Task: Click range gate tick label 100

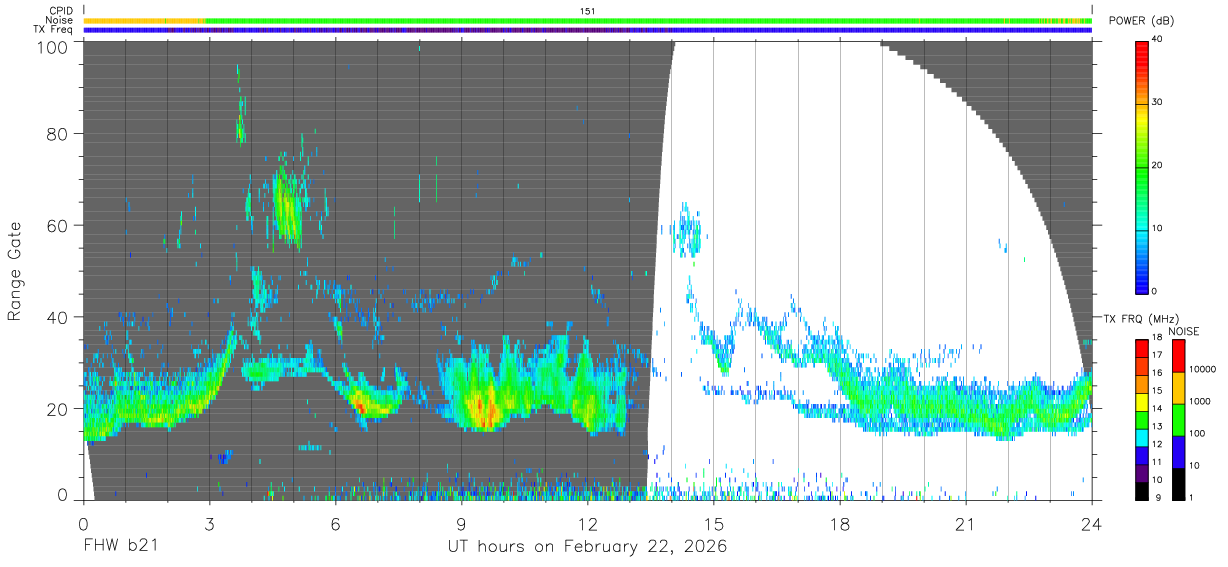Action: click(x=52, y=46)
